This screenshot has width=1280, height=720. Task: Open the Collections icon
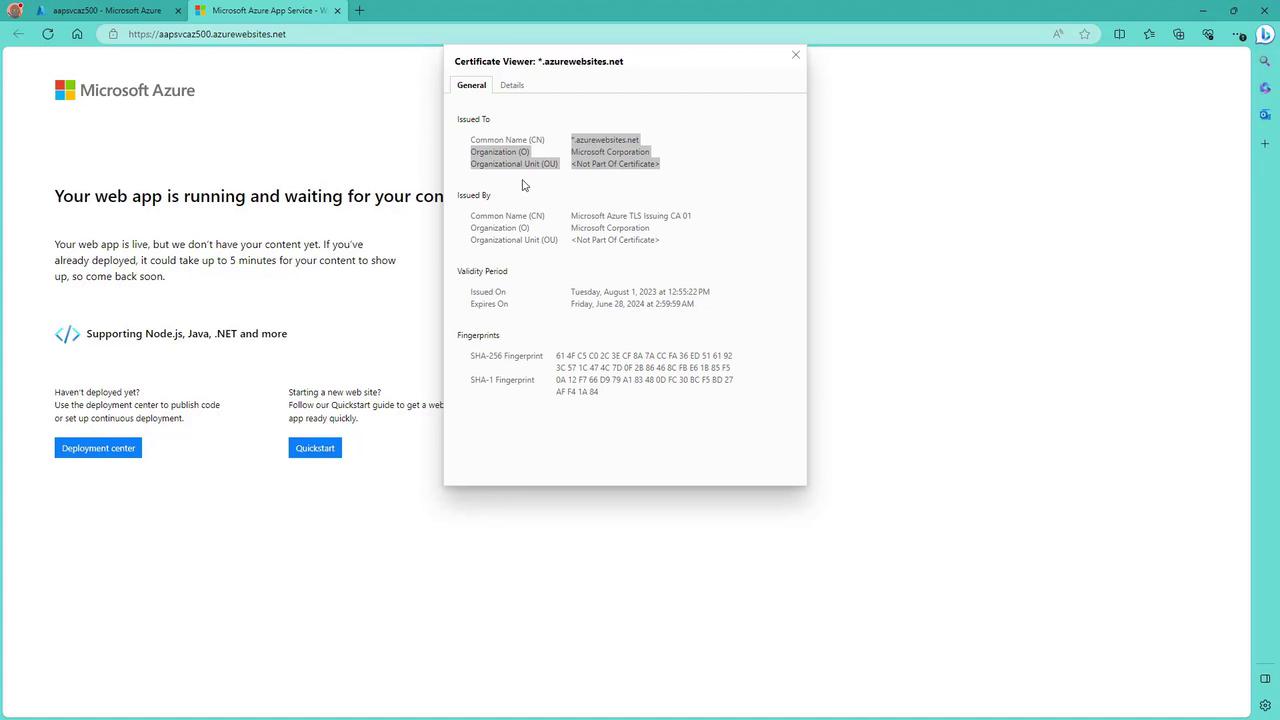coord(1179,34)
